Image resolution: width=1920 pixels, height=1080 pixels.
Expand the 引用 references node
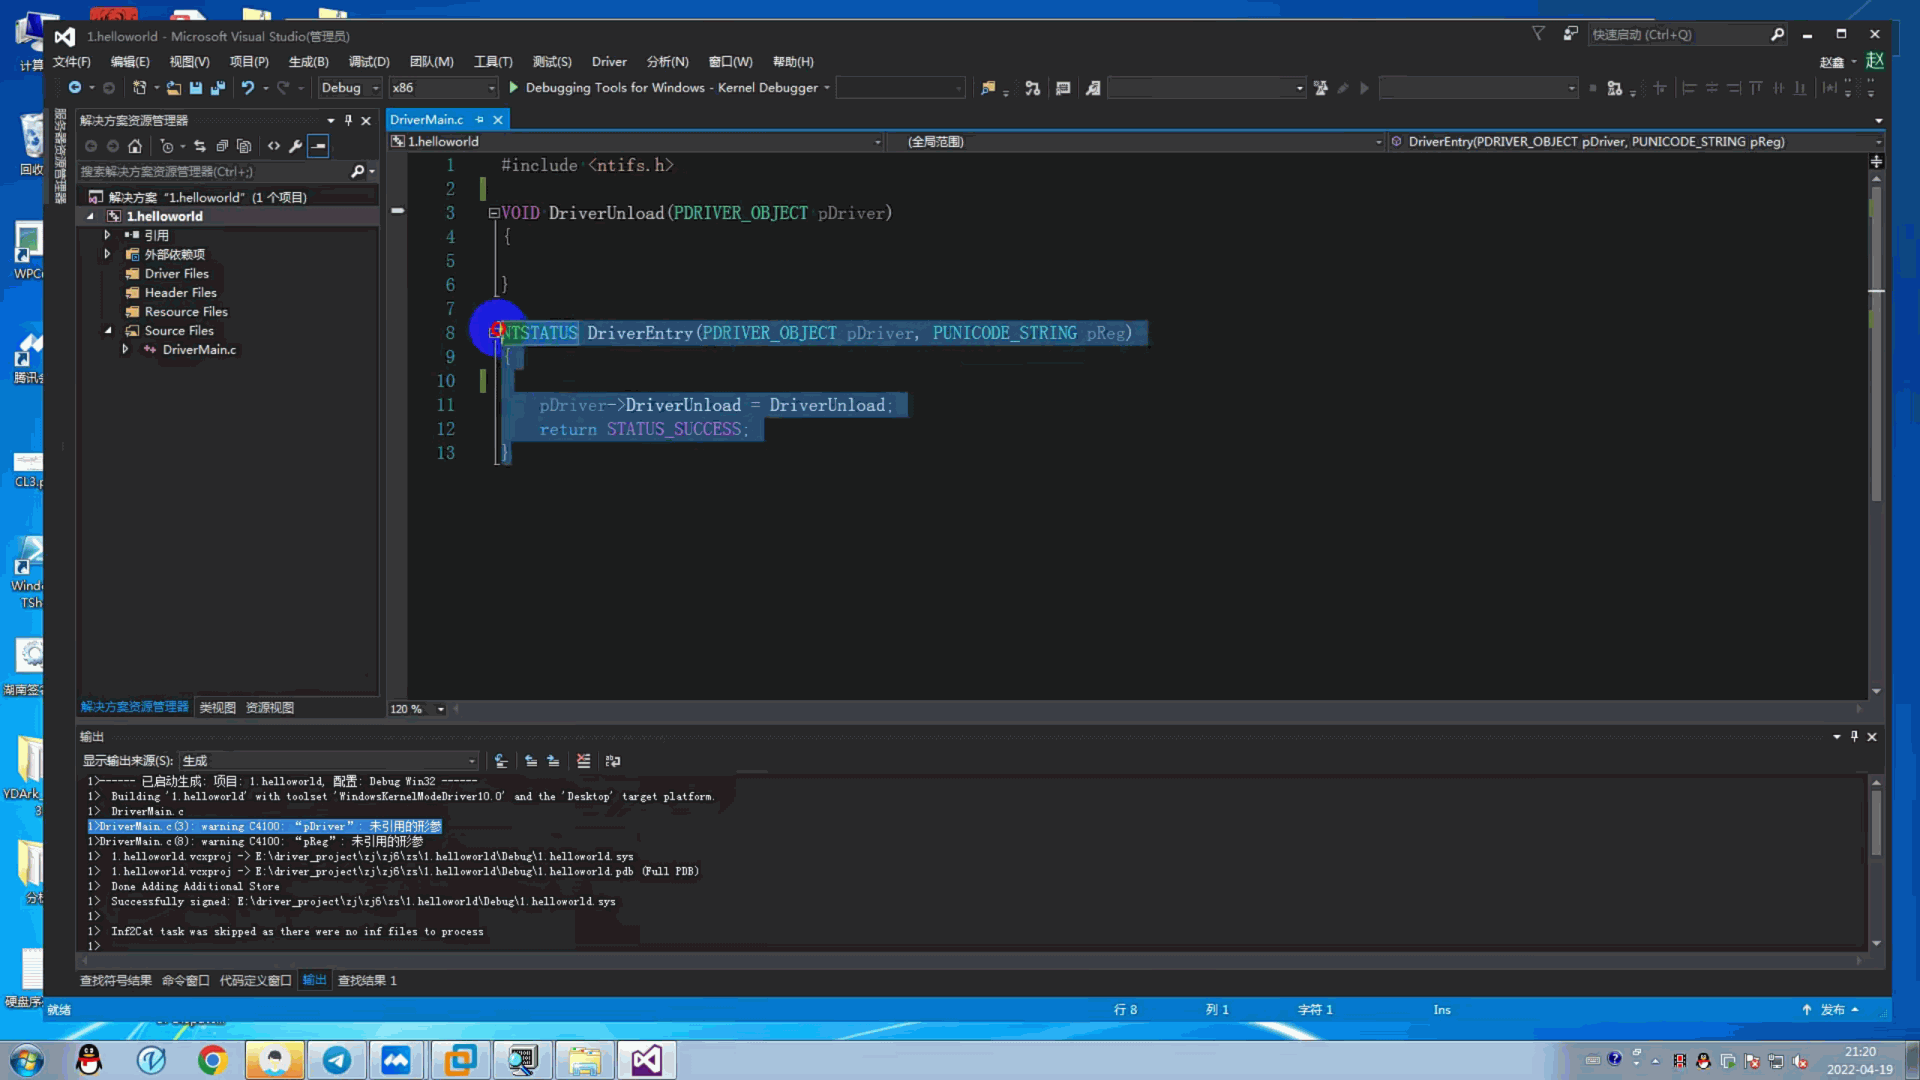click(107, 235)
